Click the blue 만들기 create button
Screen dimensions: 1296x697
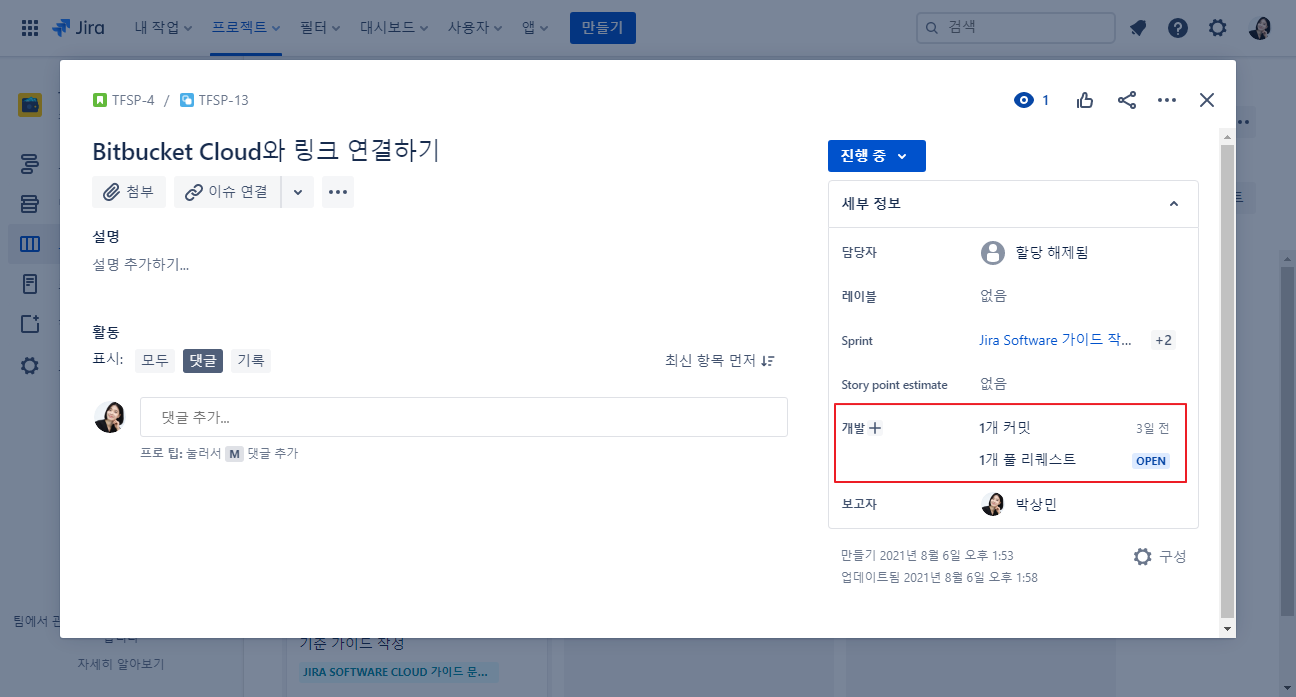[x=603, y=28]
